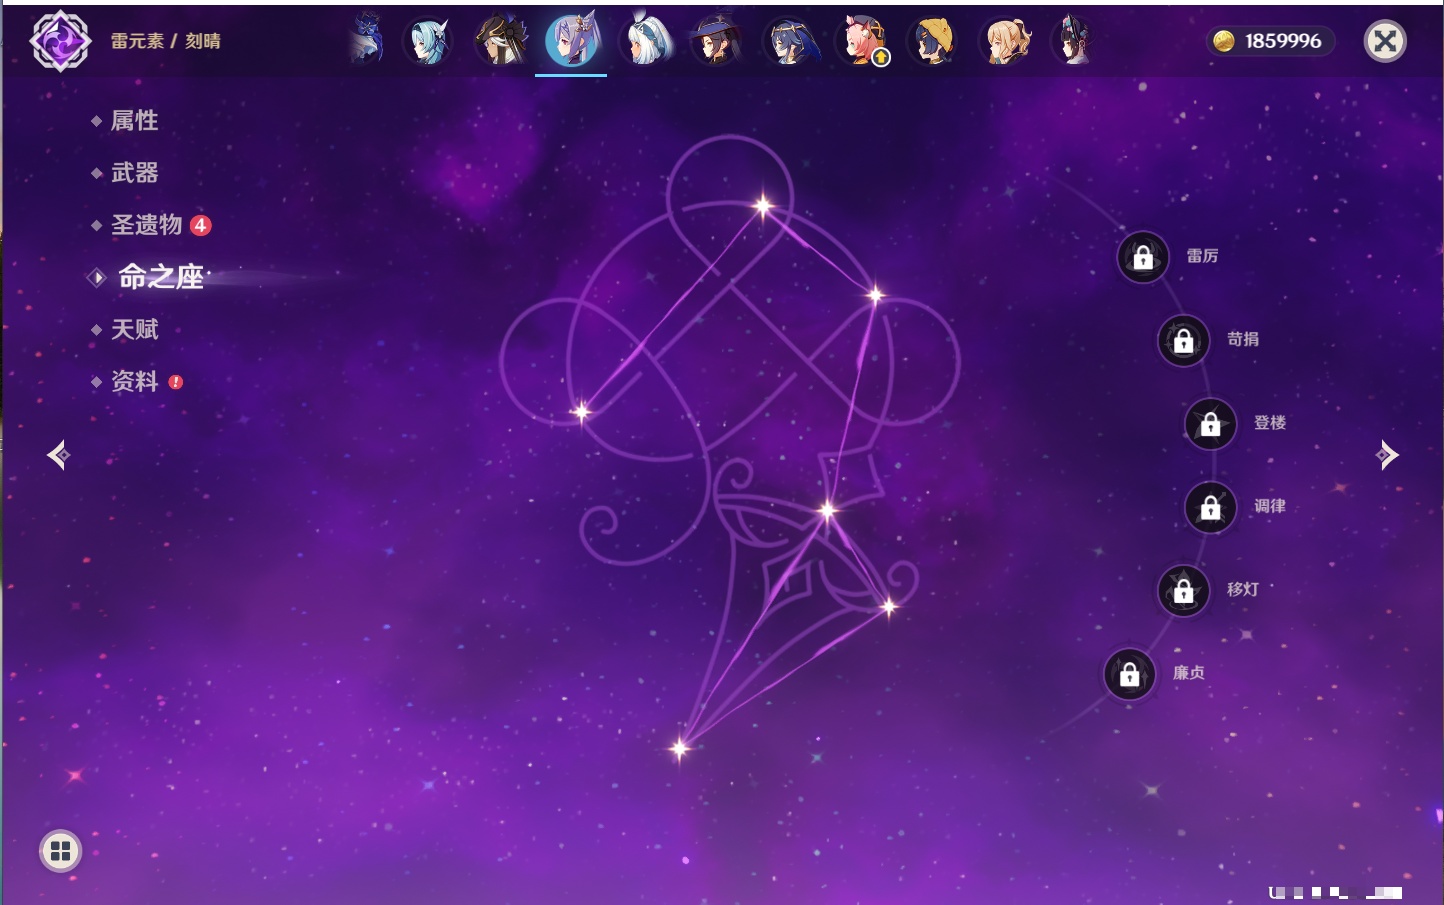Switch to next character with right arrow
The height and width of the screenshot is (905, 1444).
click(1387, 455)
